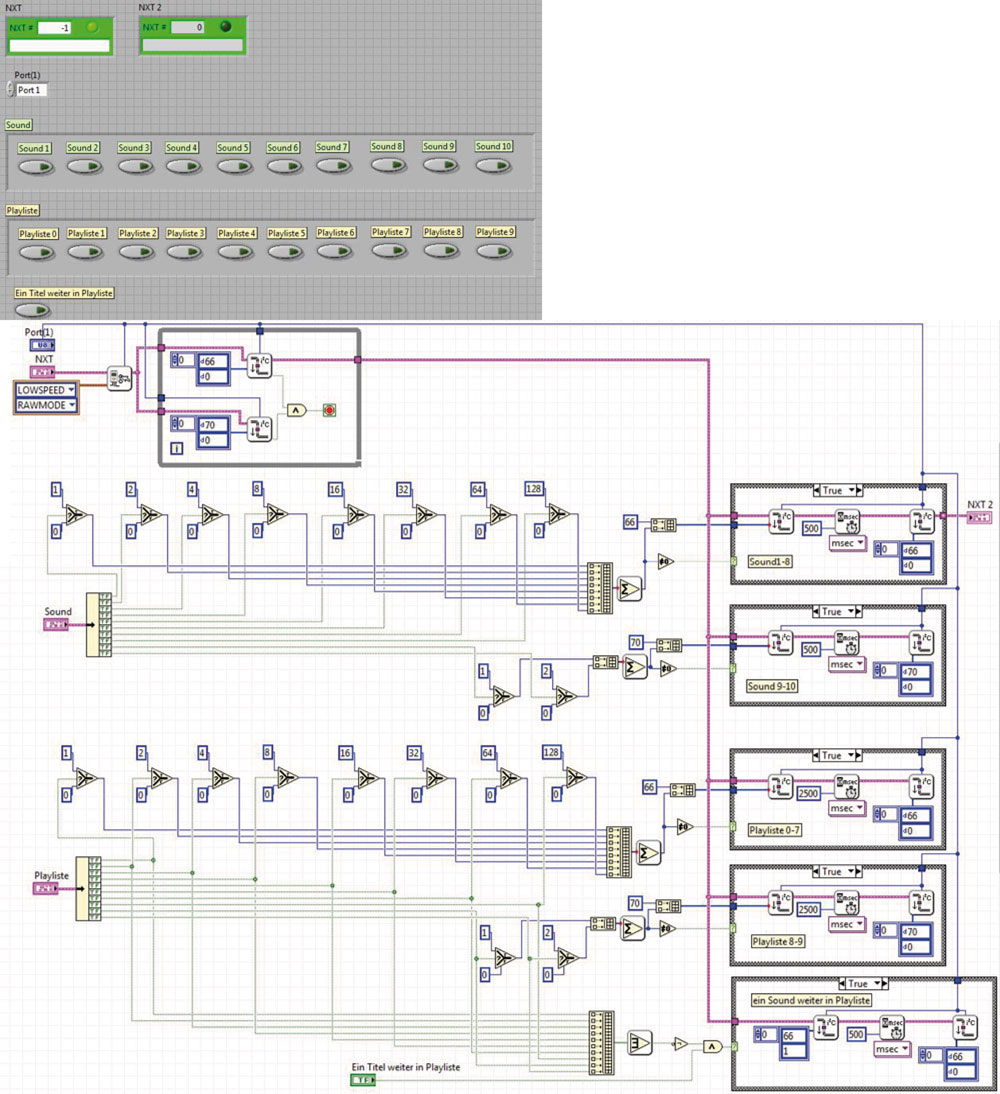Enable the Playliste 5 switch
The image size is (1000, 1094).
(x=286, y=251)
